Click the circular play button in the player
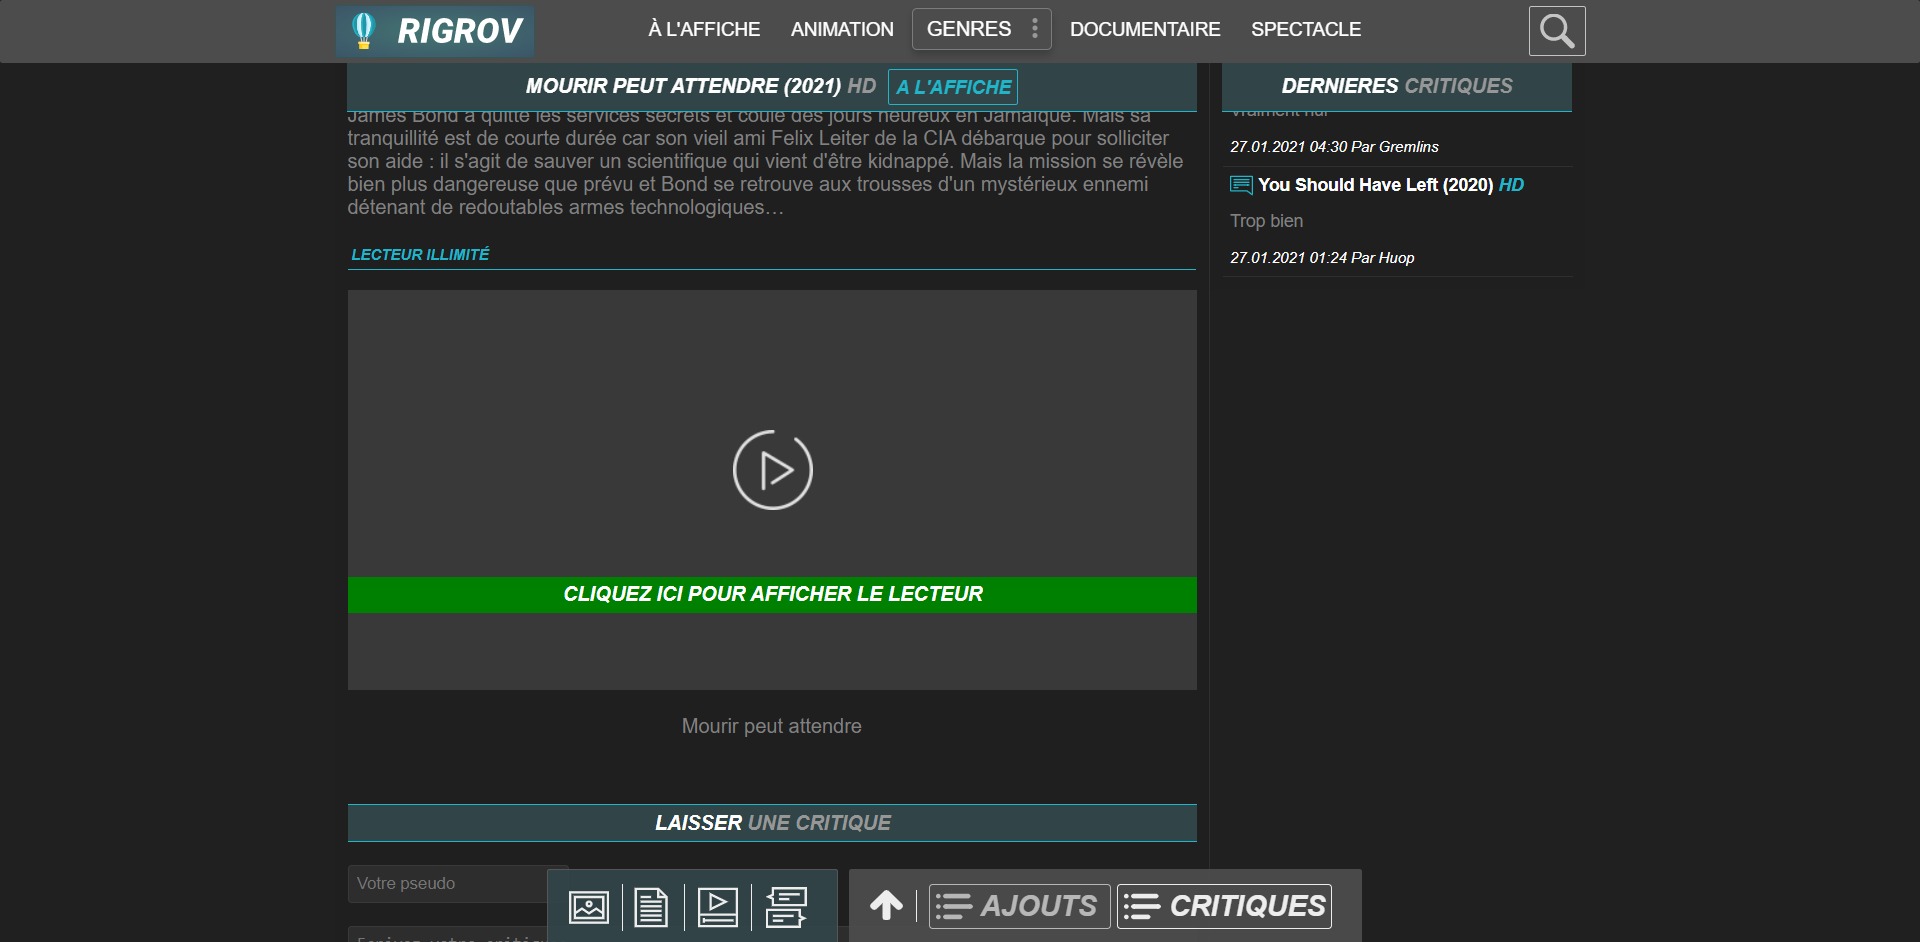 772,470
